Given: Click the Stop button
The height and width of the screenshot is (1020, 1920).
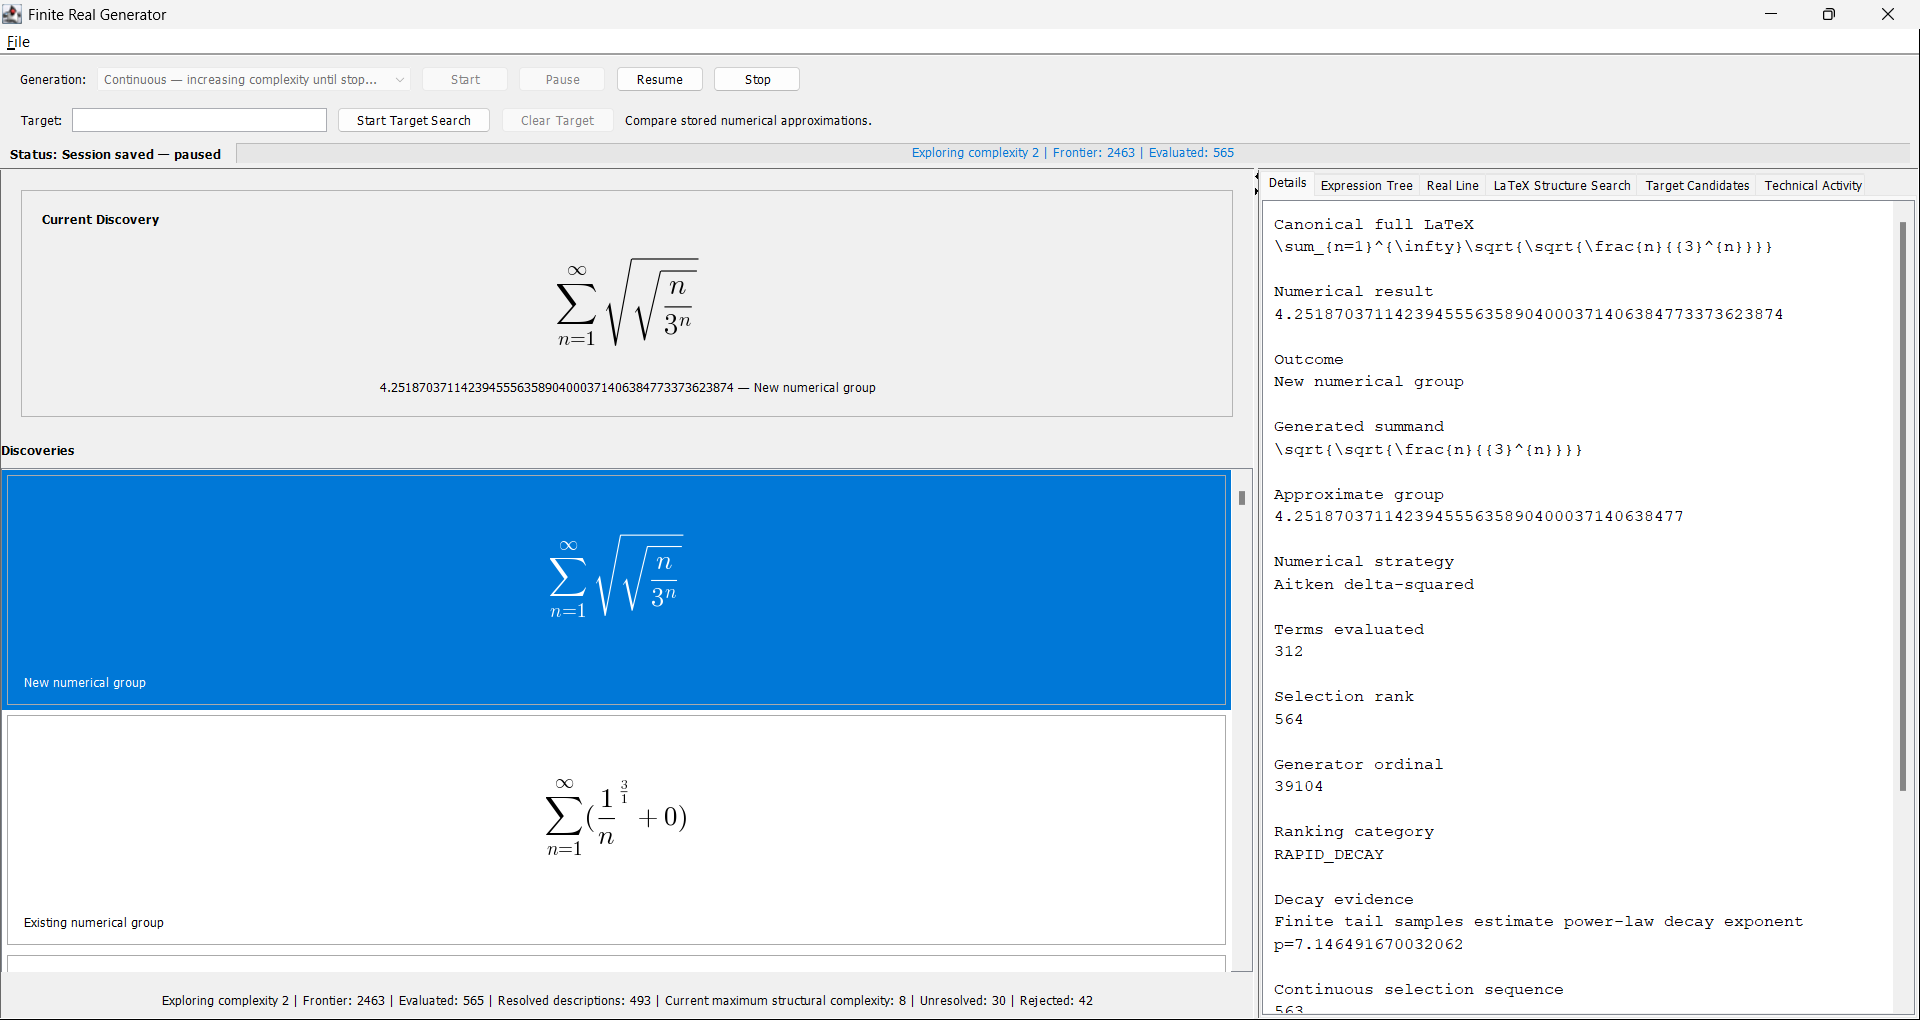Looking at the screenshot, I should (757, 79).
